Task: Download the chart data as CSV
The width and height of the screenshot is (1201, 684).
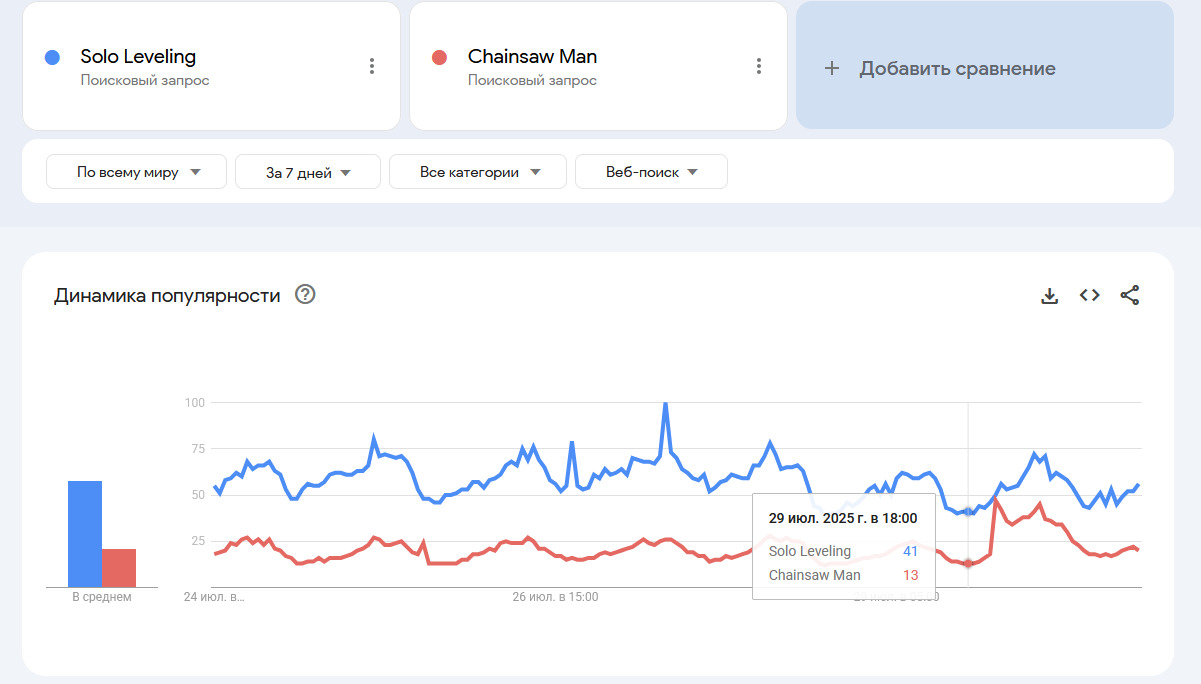Action: click(1049, 295)
